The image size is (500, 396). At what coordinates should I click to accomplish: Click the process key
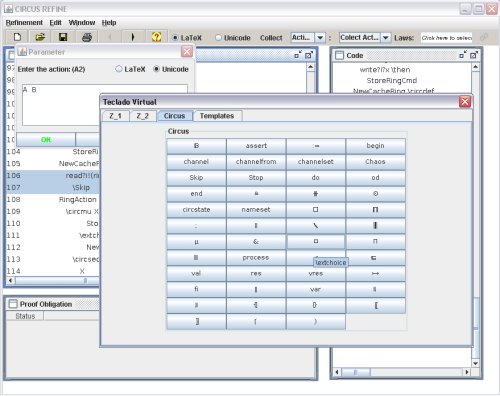pos(256,258)
